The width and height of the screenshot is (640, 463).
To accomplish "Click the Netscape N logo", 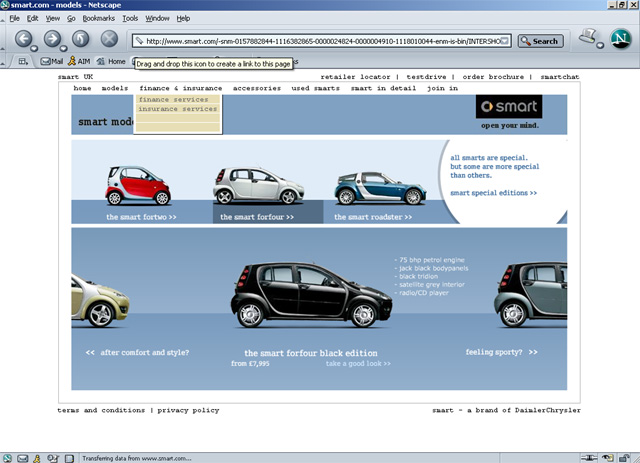I will 621,39.
